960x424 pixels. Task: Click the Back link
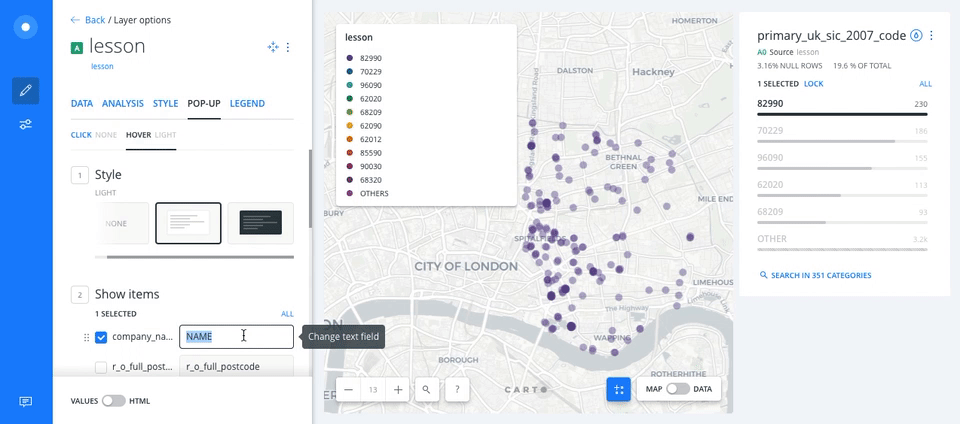pyautogui.click(x=95, y=20)
